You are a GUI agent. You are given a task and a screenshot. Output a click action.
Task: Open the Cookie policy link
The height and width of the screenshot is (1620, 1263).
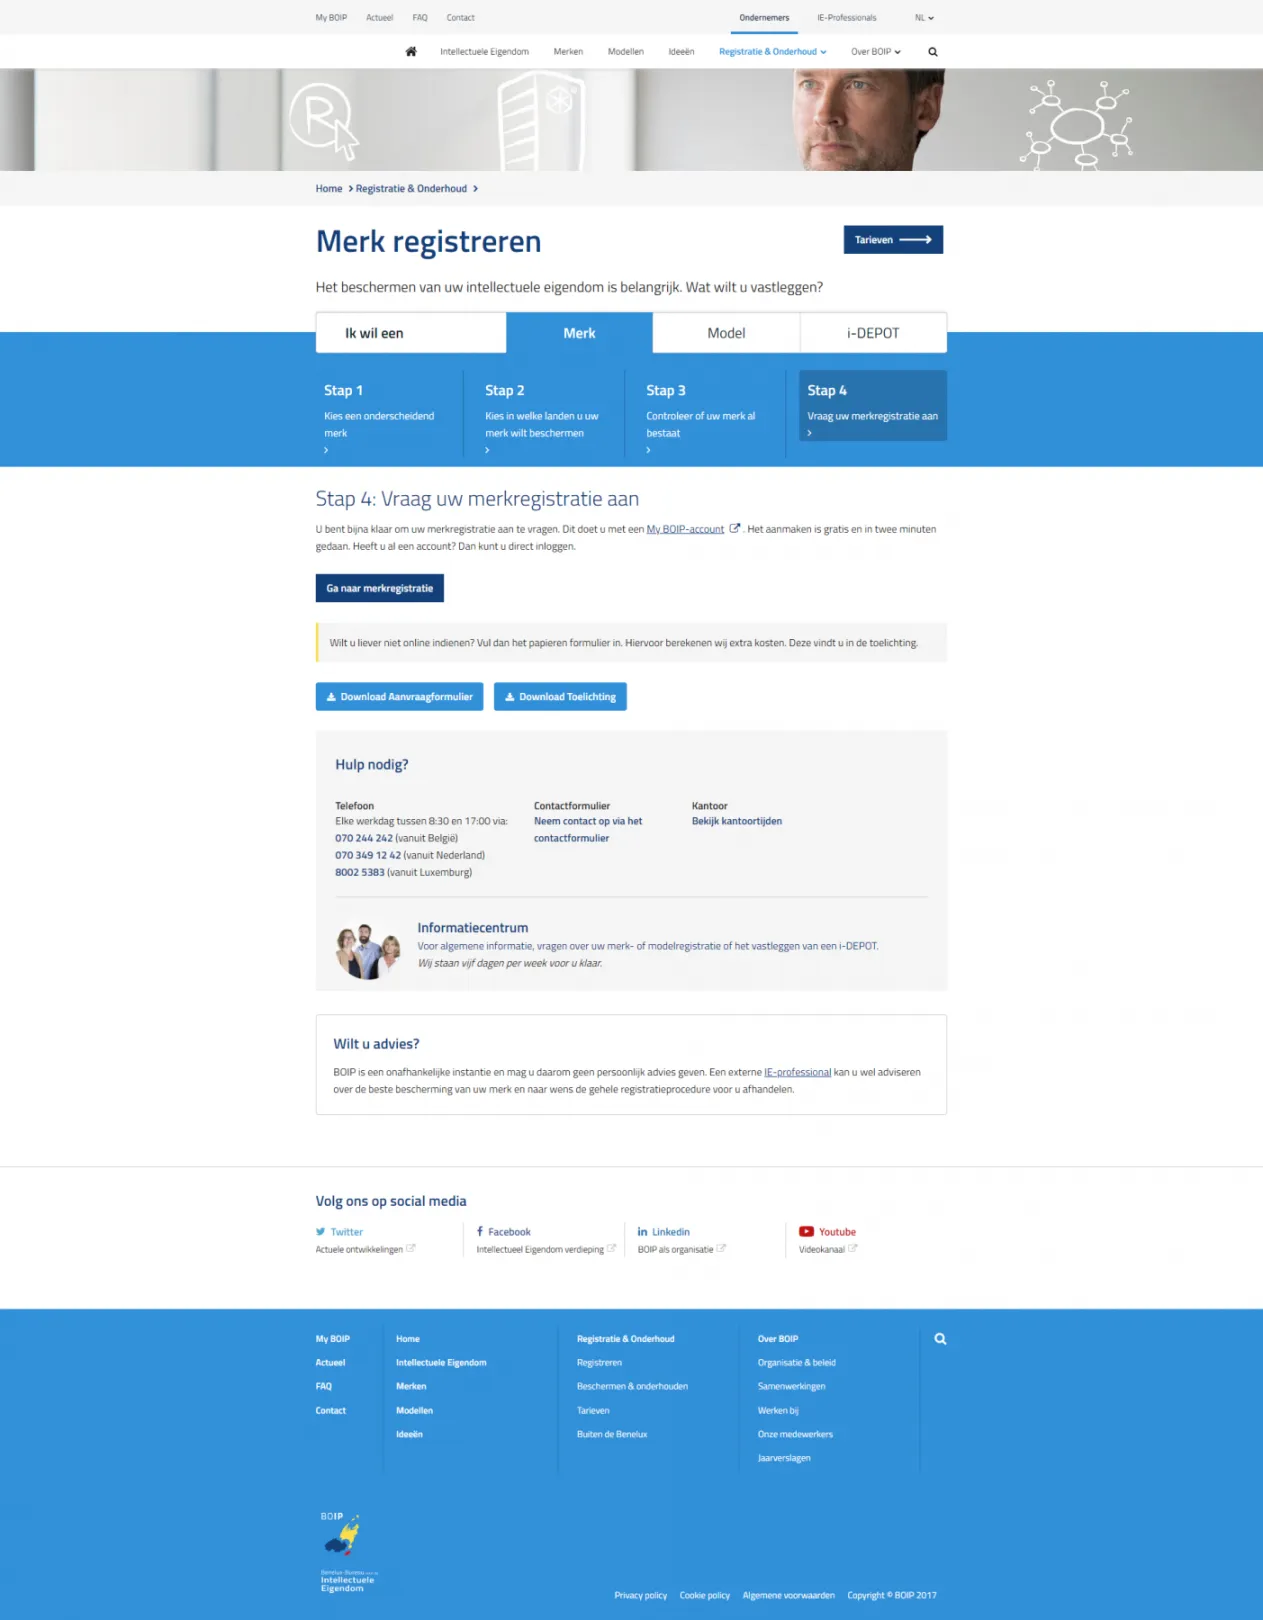click(x=705, y=1596)
